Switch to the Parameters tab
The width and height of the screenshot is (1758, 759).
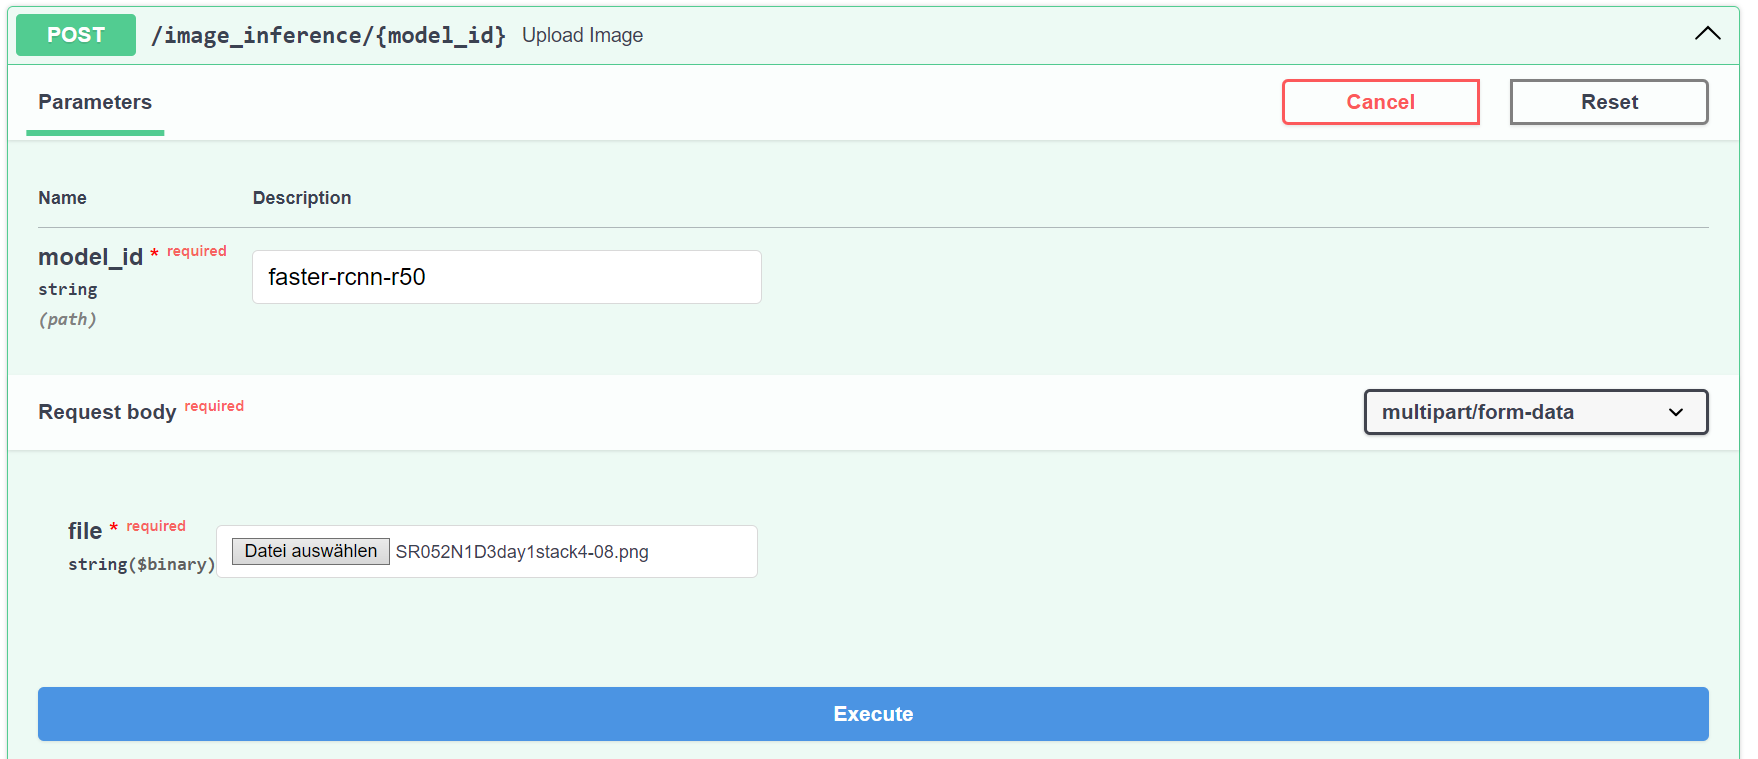pos(95,102)
